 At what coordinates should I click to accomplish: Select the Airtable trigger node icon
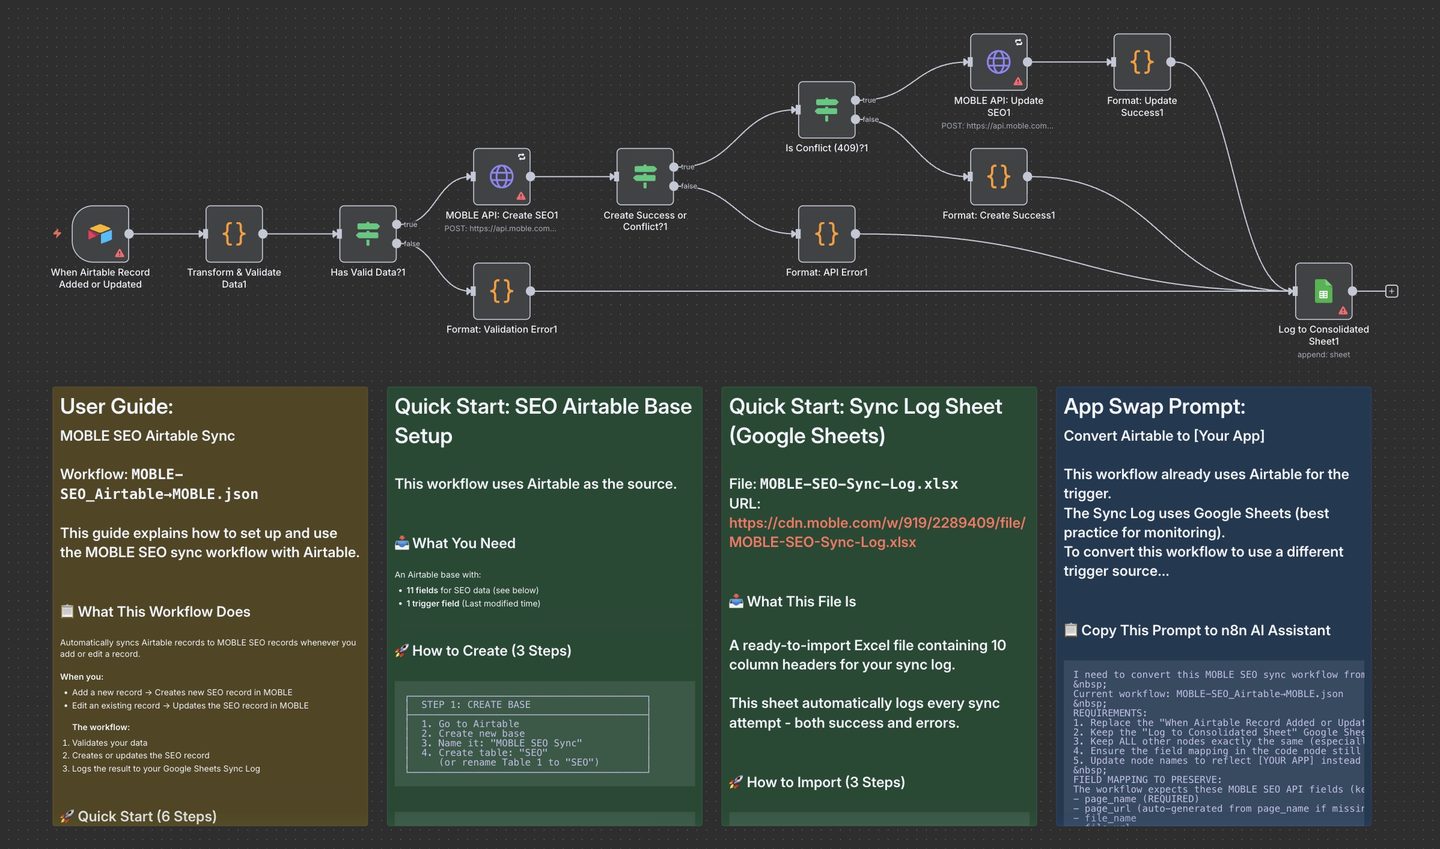click(x=100, y=234)
